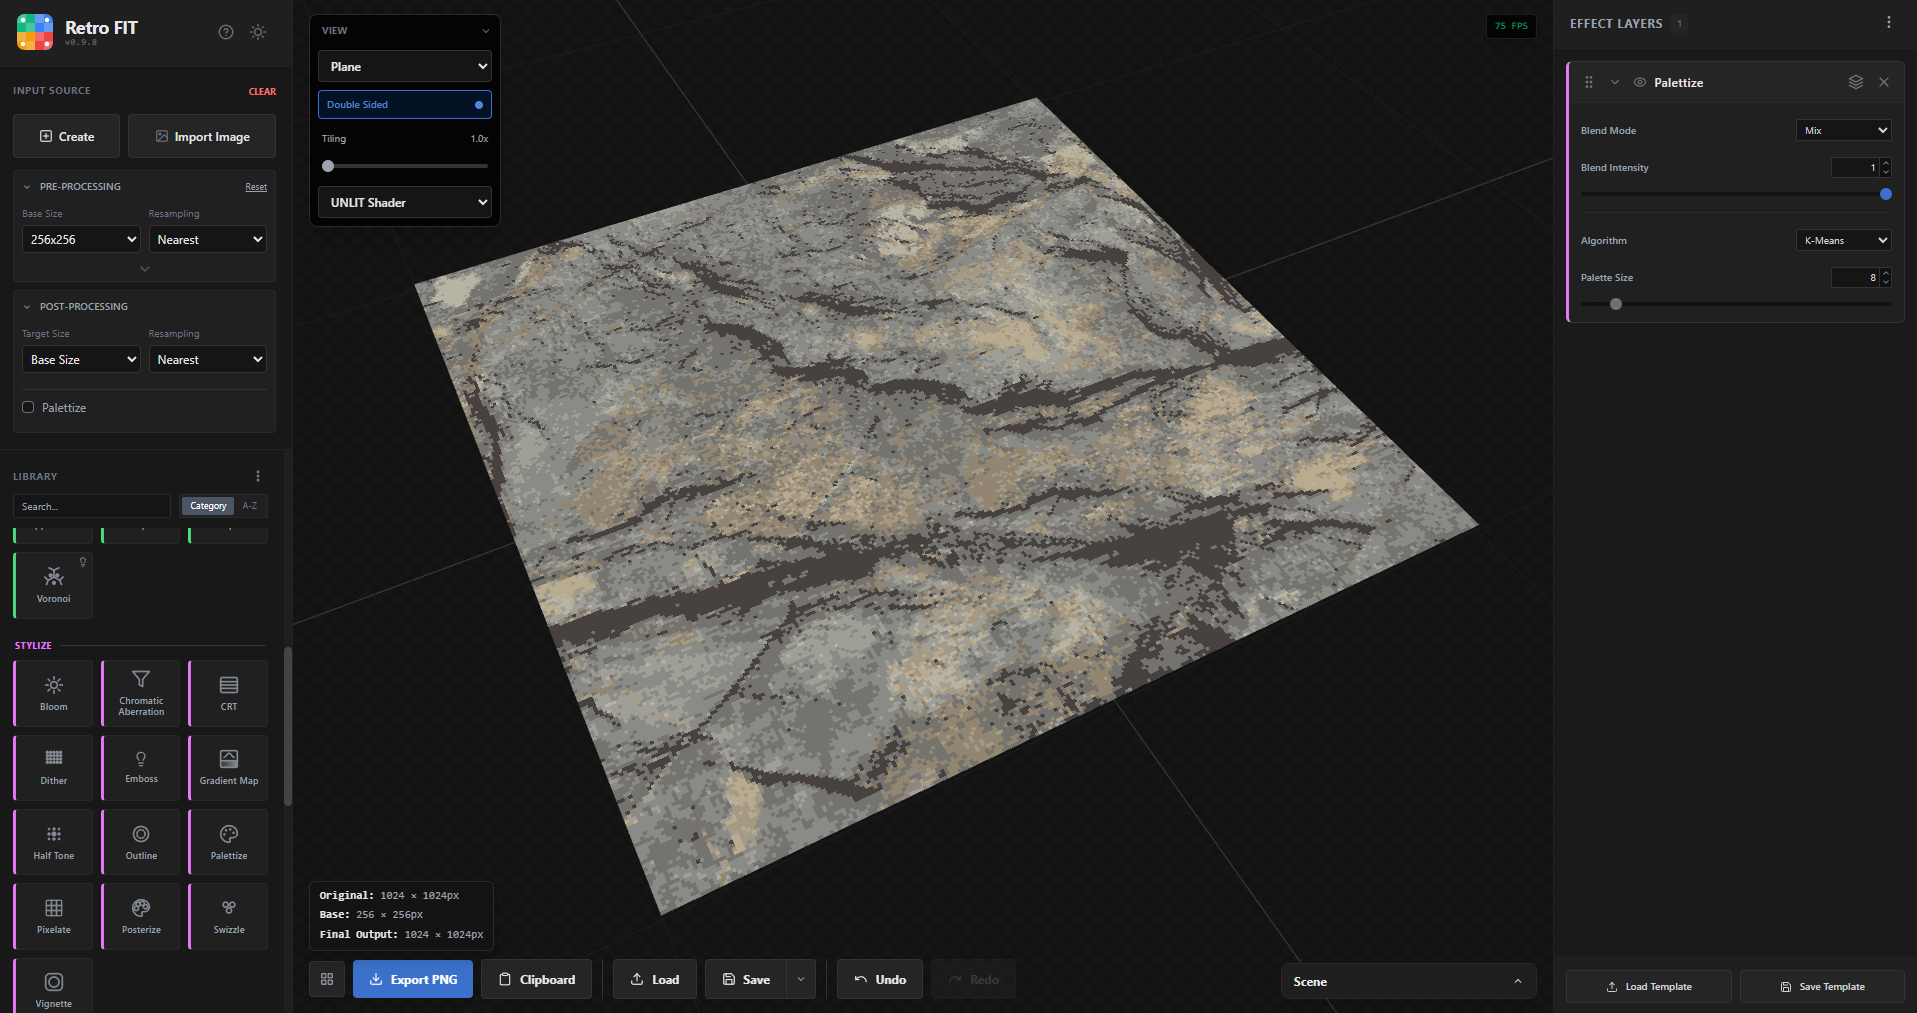
Task: Open the Effect Layers three-dot menu
Action: tap(1888, 23)
